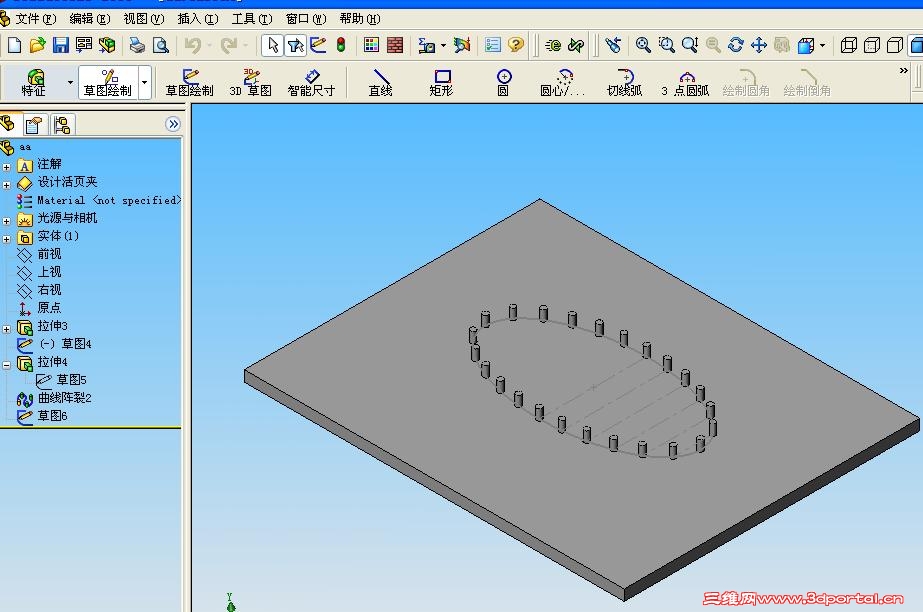
Task: Choose the 圆 circle tool
Action: 503,82
